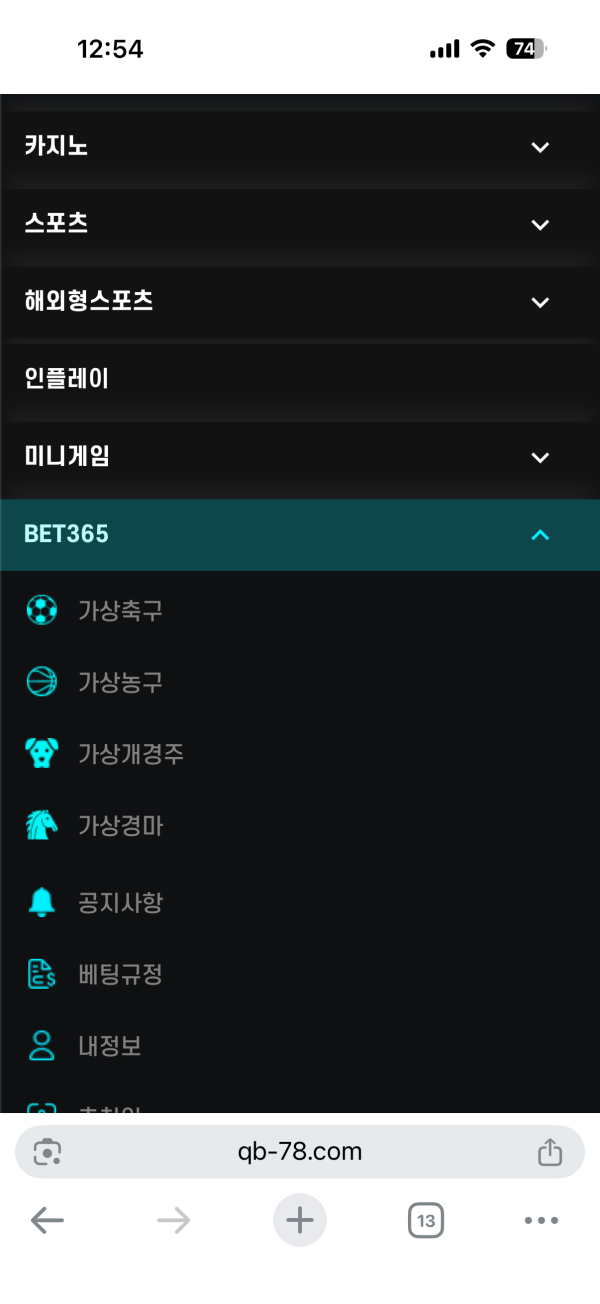This screenshot has width=600, height=1304.
Task: Tap the page tools icon in address bar
Action: [47, 1152]
